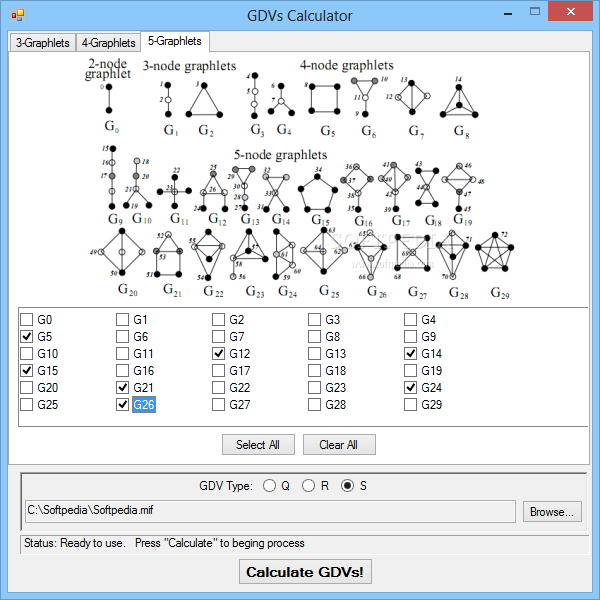Image resolution: width=600 pixels, height=600 pixels.
Task: Uncheck the G12 checkbox
Action: 218,354
